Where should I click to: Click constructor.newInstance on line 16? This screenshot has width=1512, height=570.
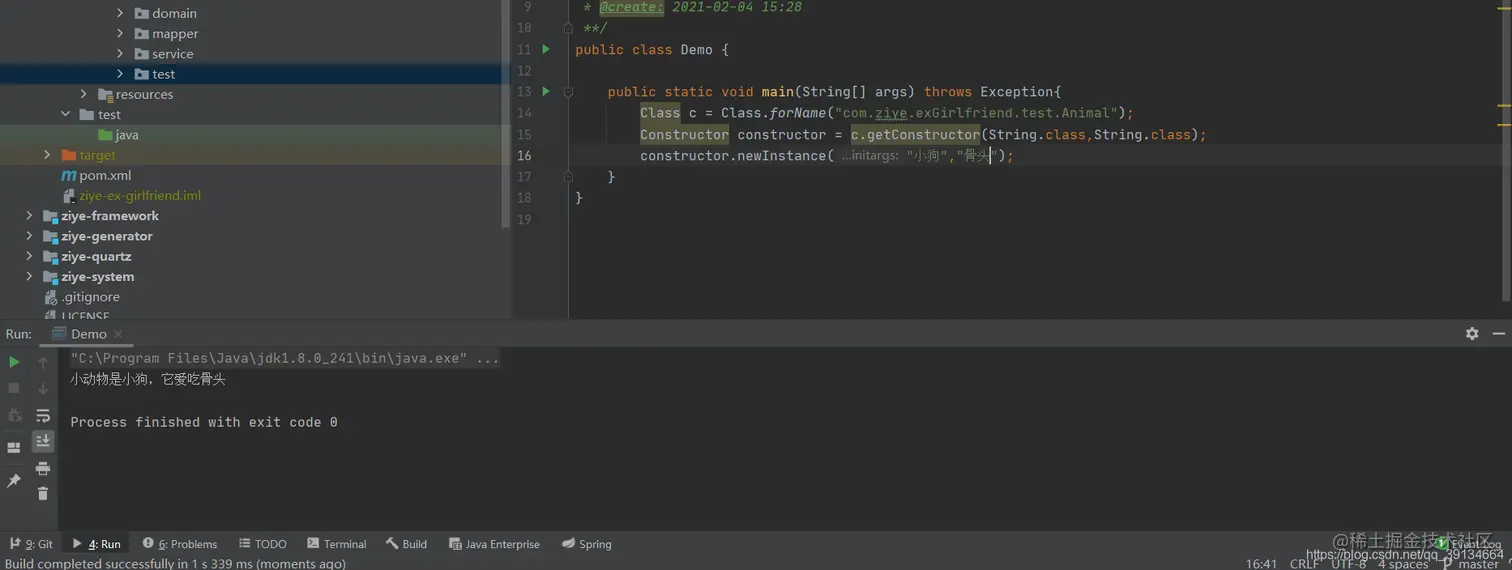(x=733, y=156)
